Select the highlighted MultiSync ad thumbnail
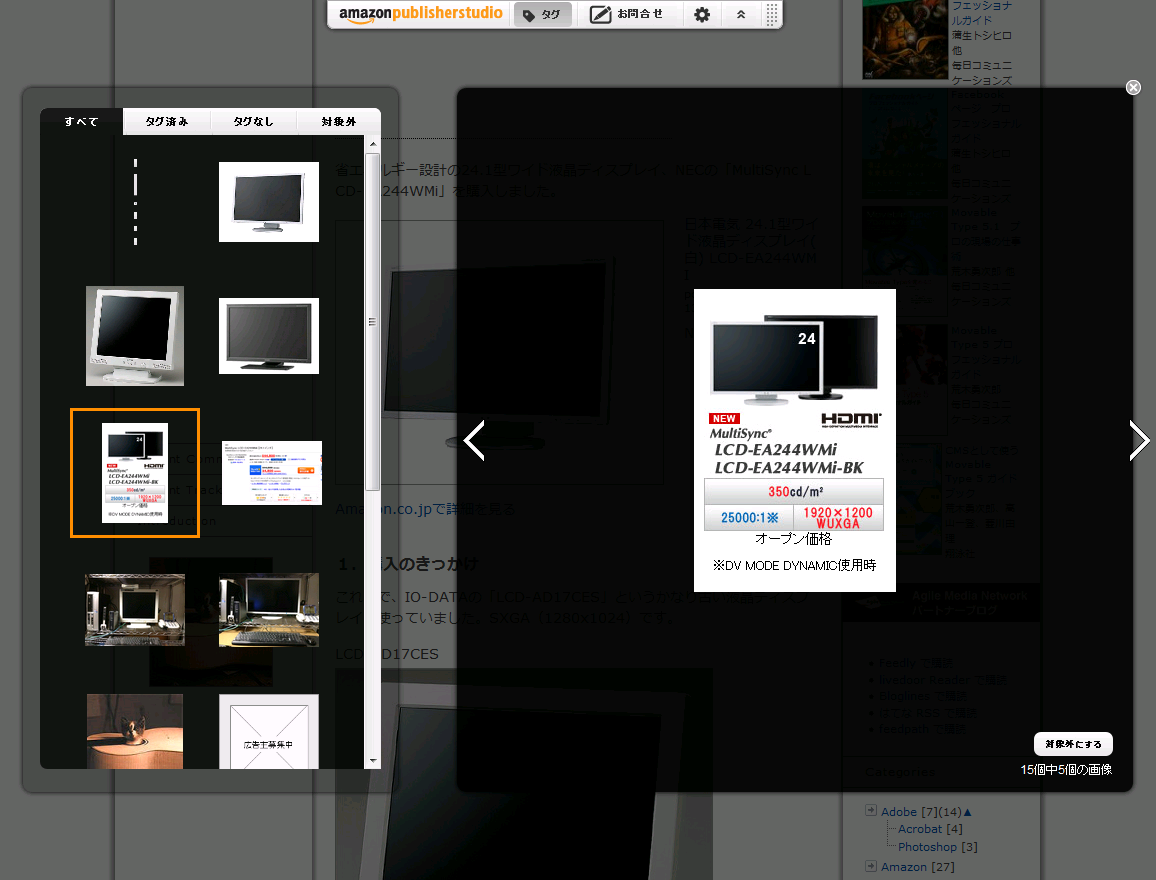The height and width of the screenshot is (880, 1156). [x=135, y=473]
